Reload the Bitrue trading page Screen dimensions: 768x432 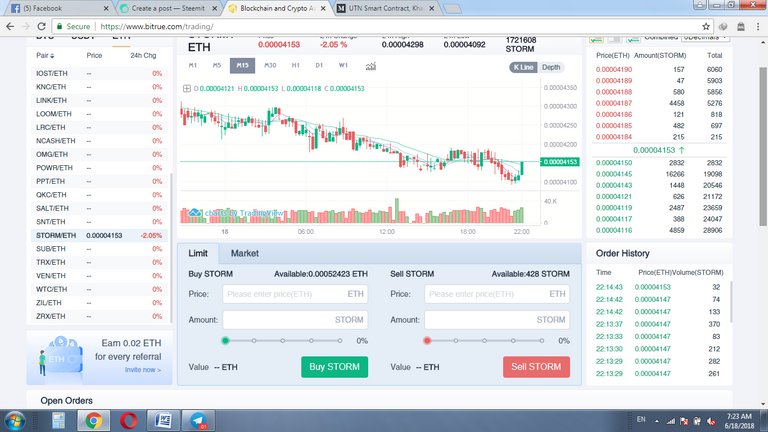(42, 26)
